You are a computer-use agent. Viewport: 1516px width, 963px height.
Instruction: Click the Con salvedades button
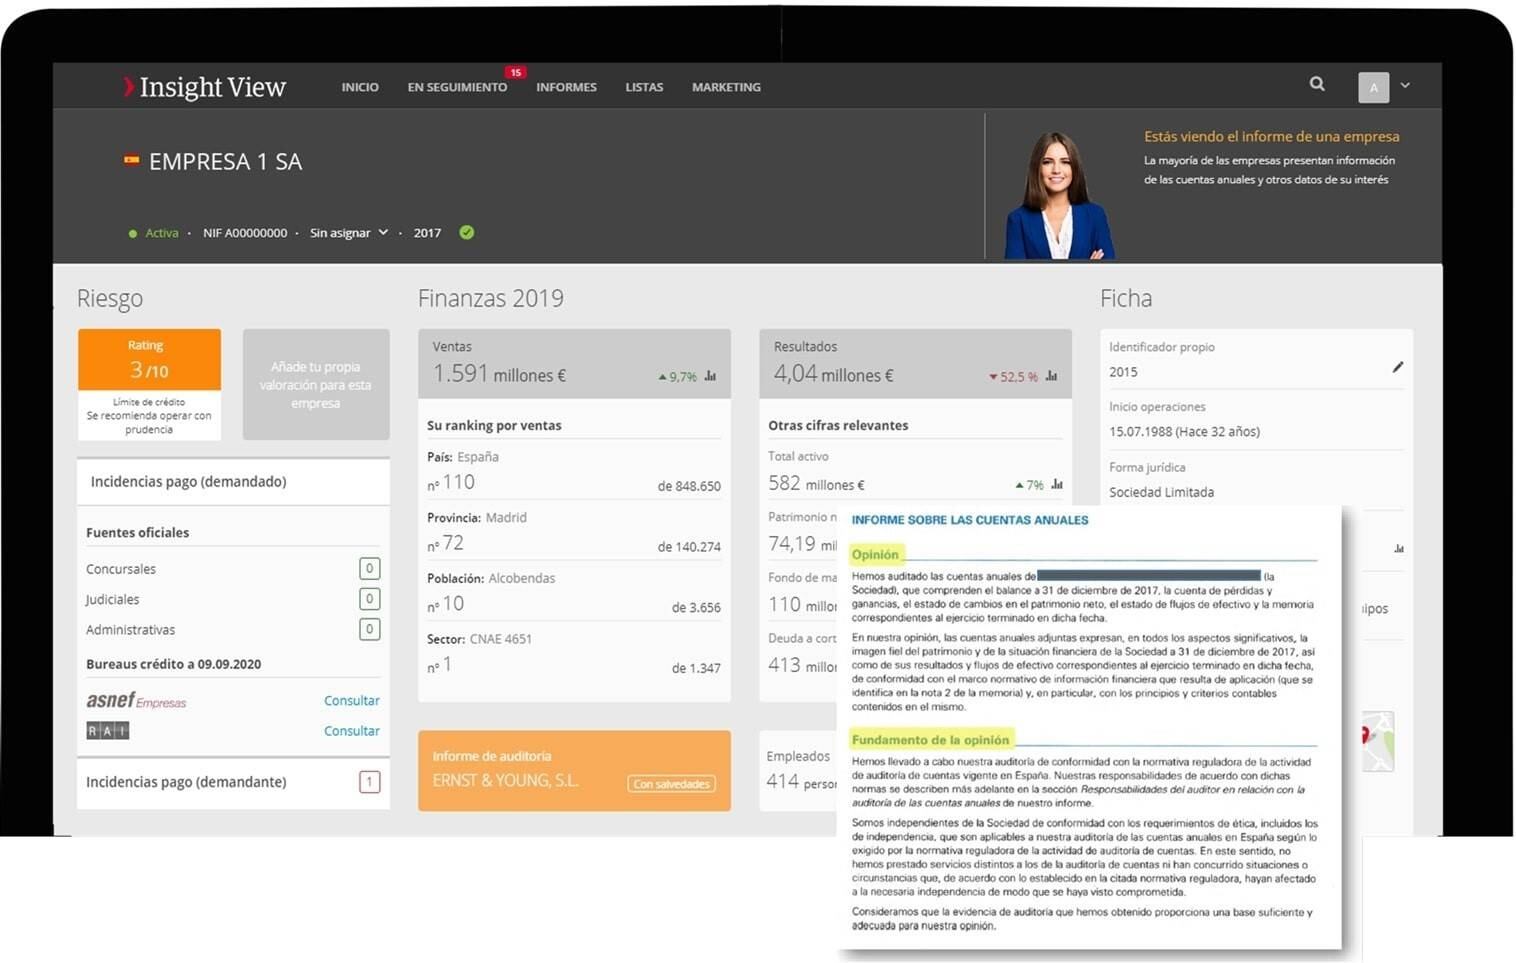(671, 783)
